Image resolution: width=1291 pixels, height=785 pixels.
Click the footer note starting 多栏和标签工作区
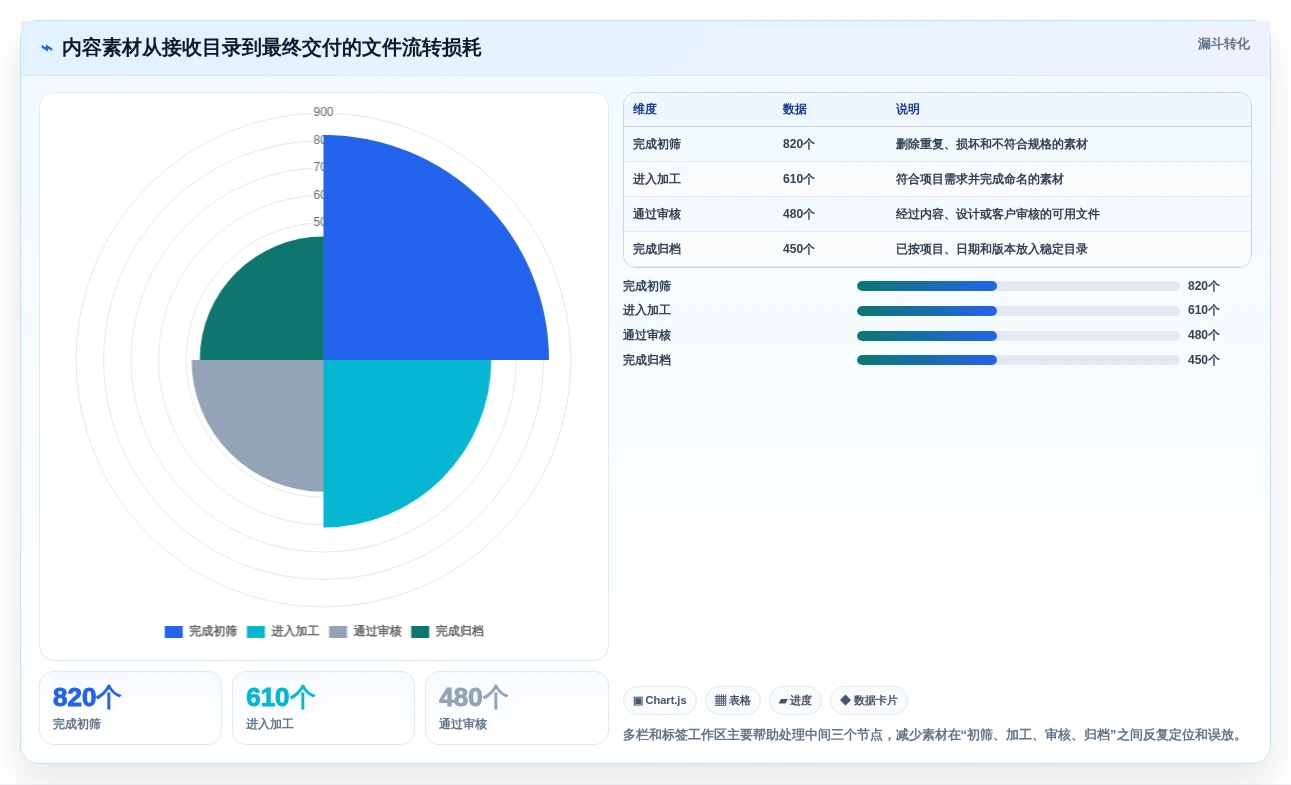[934, 735]
